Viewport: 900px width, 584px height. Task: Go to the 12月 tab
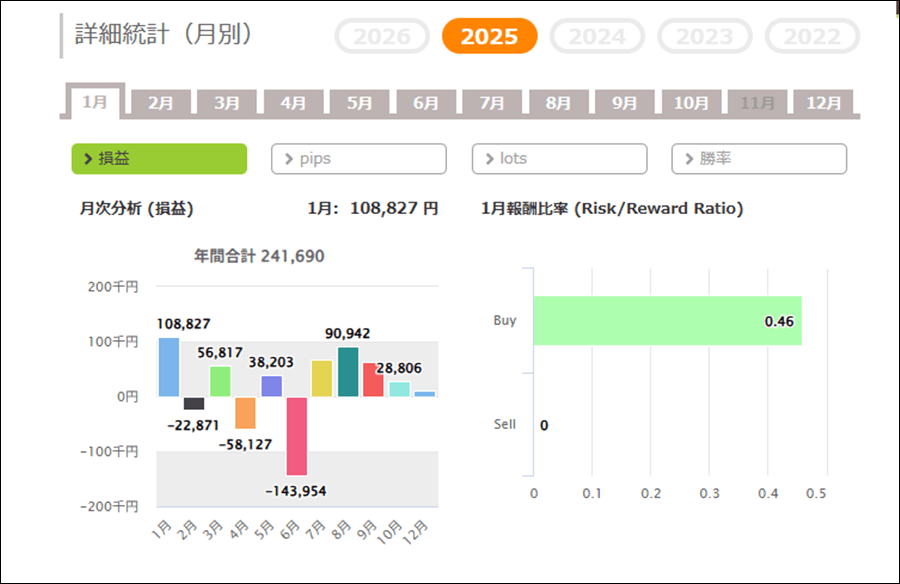point(823,103)
